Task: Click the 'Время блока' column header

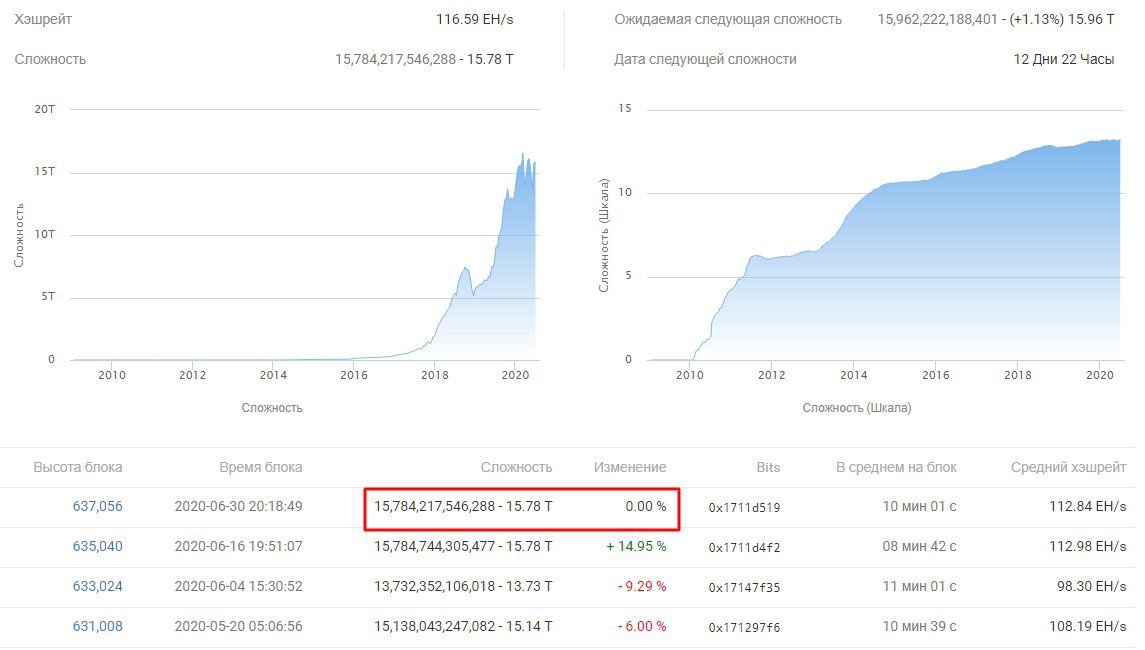Action: coord(261,467)
